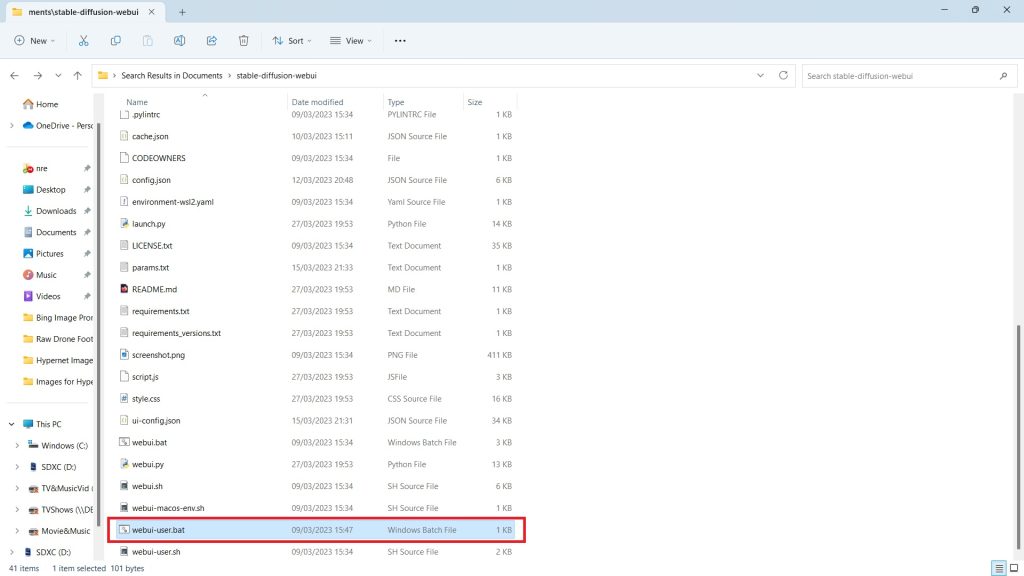Open a new File Explorer tab
1024x576 pixels.
[x=182, y=11]
